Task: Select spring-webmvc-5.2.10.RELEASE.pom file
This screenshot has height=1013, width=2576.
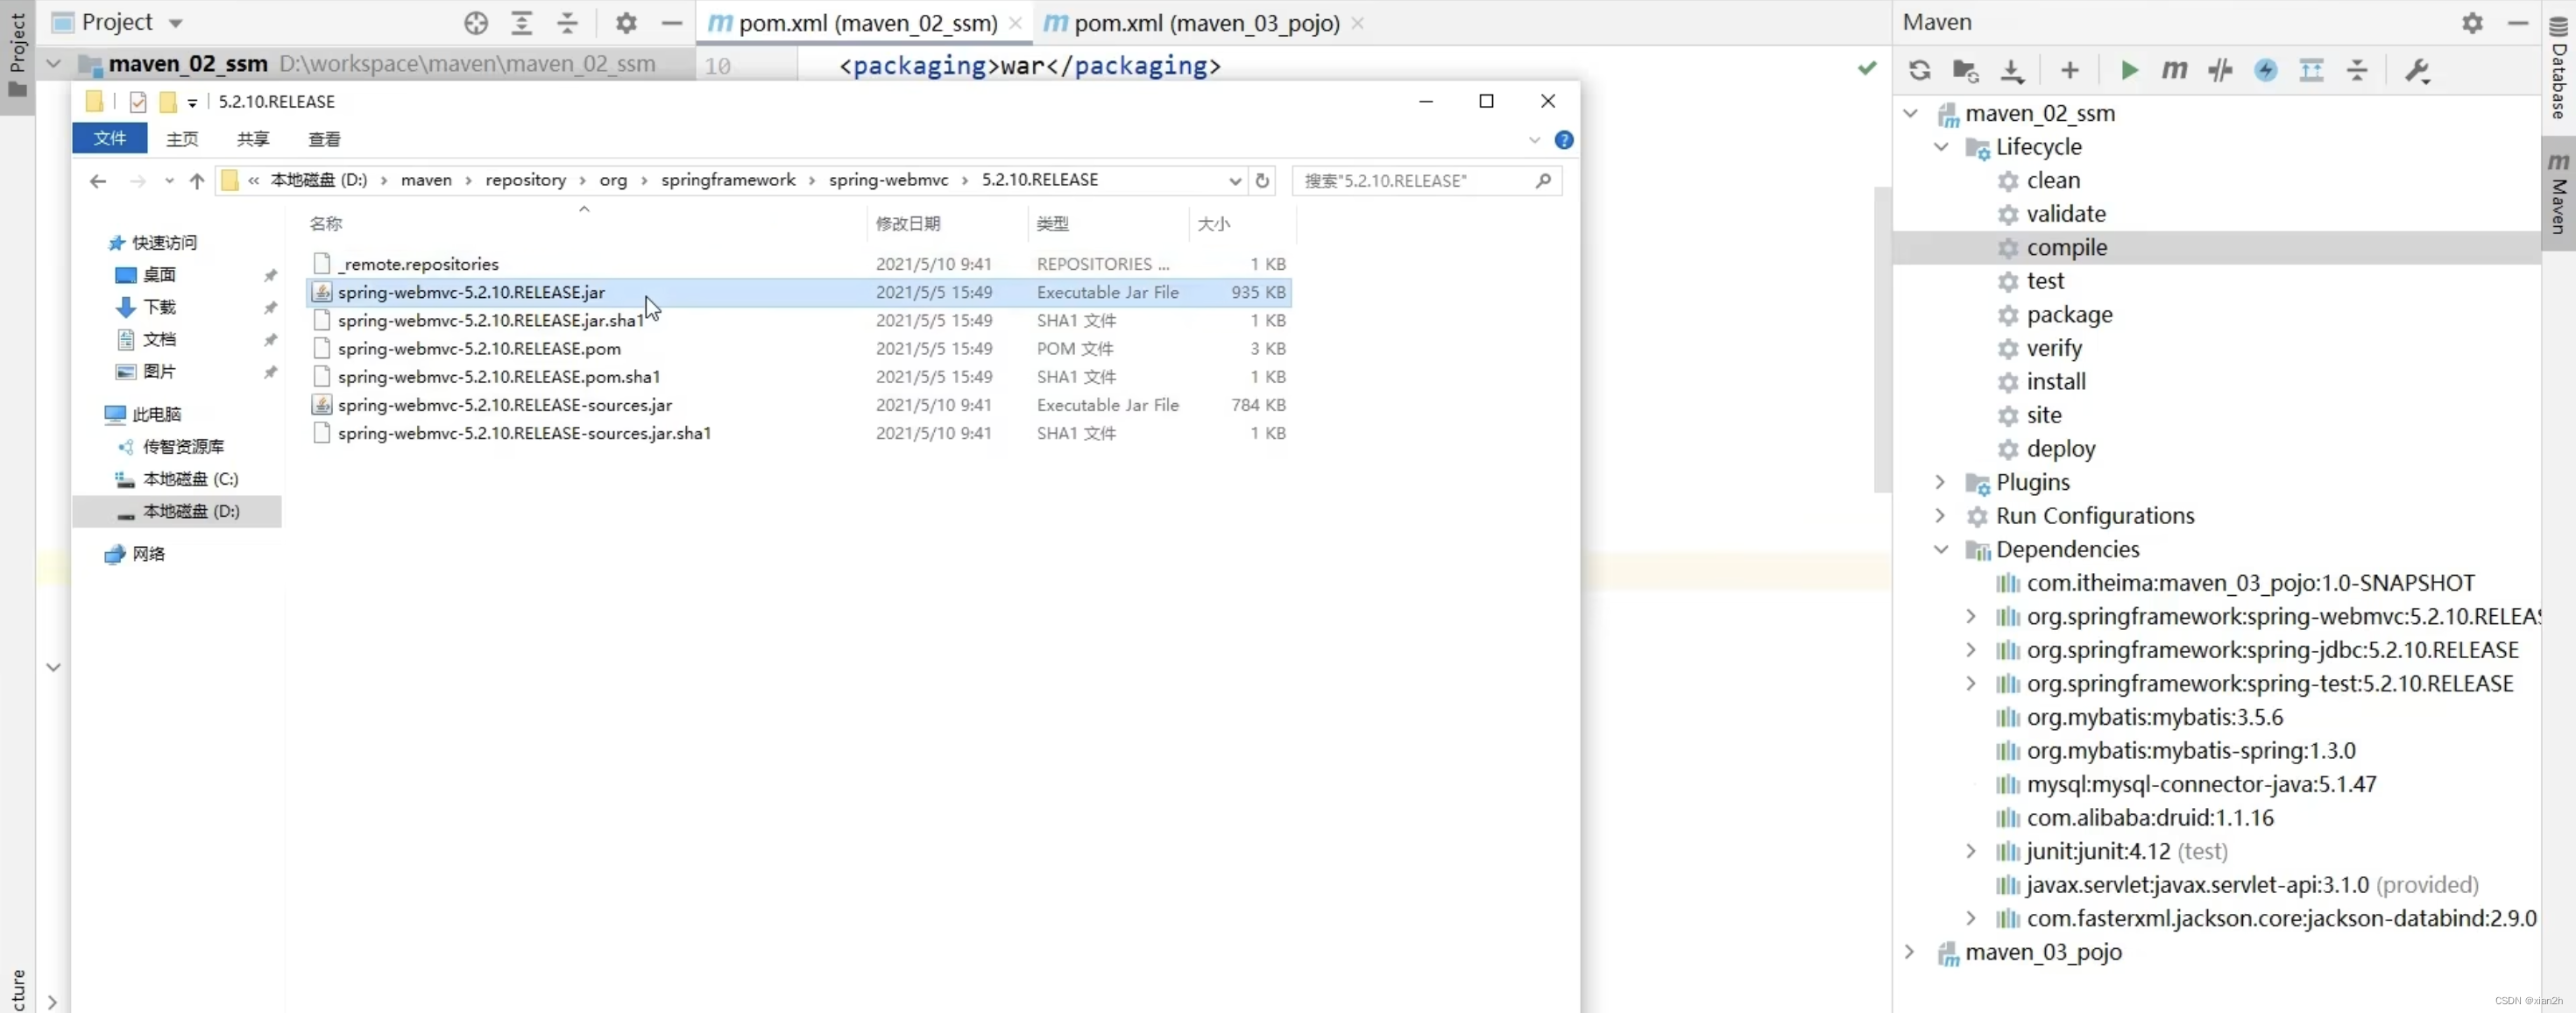Action: pyautogui.click(x=479, y=348)
